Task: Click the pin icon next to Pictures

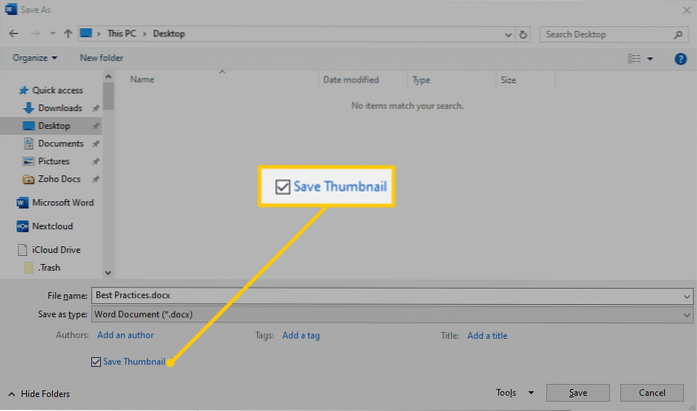Action: pos(95,162)
